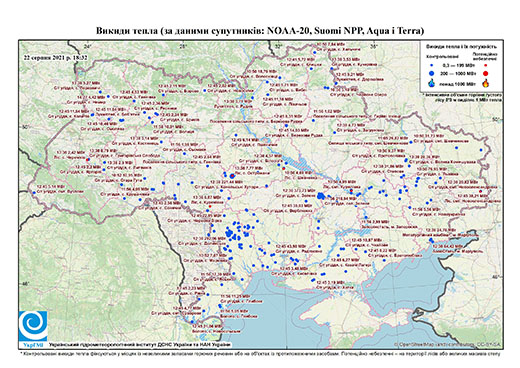Select the blue flame legend icon

point(432,83)
